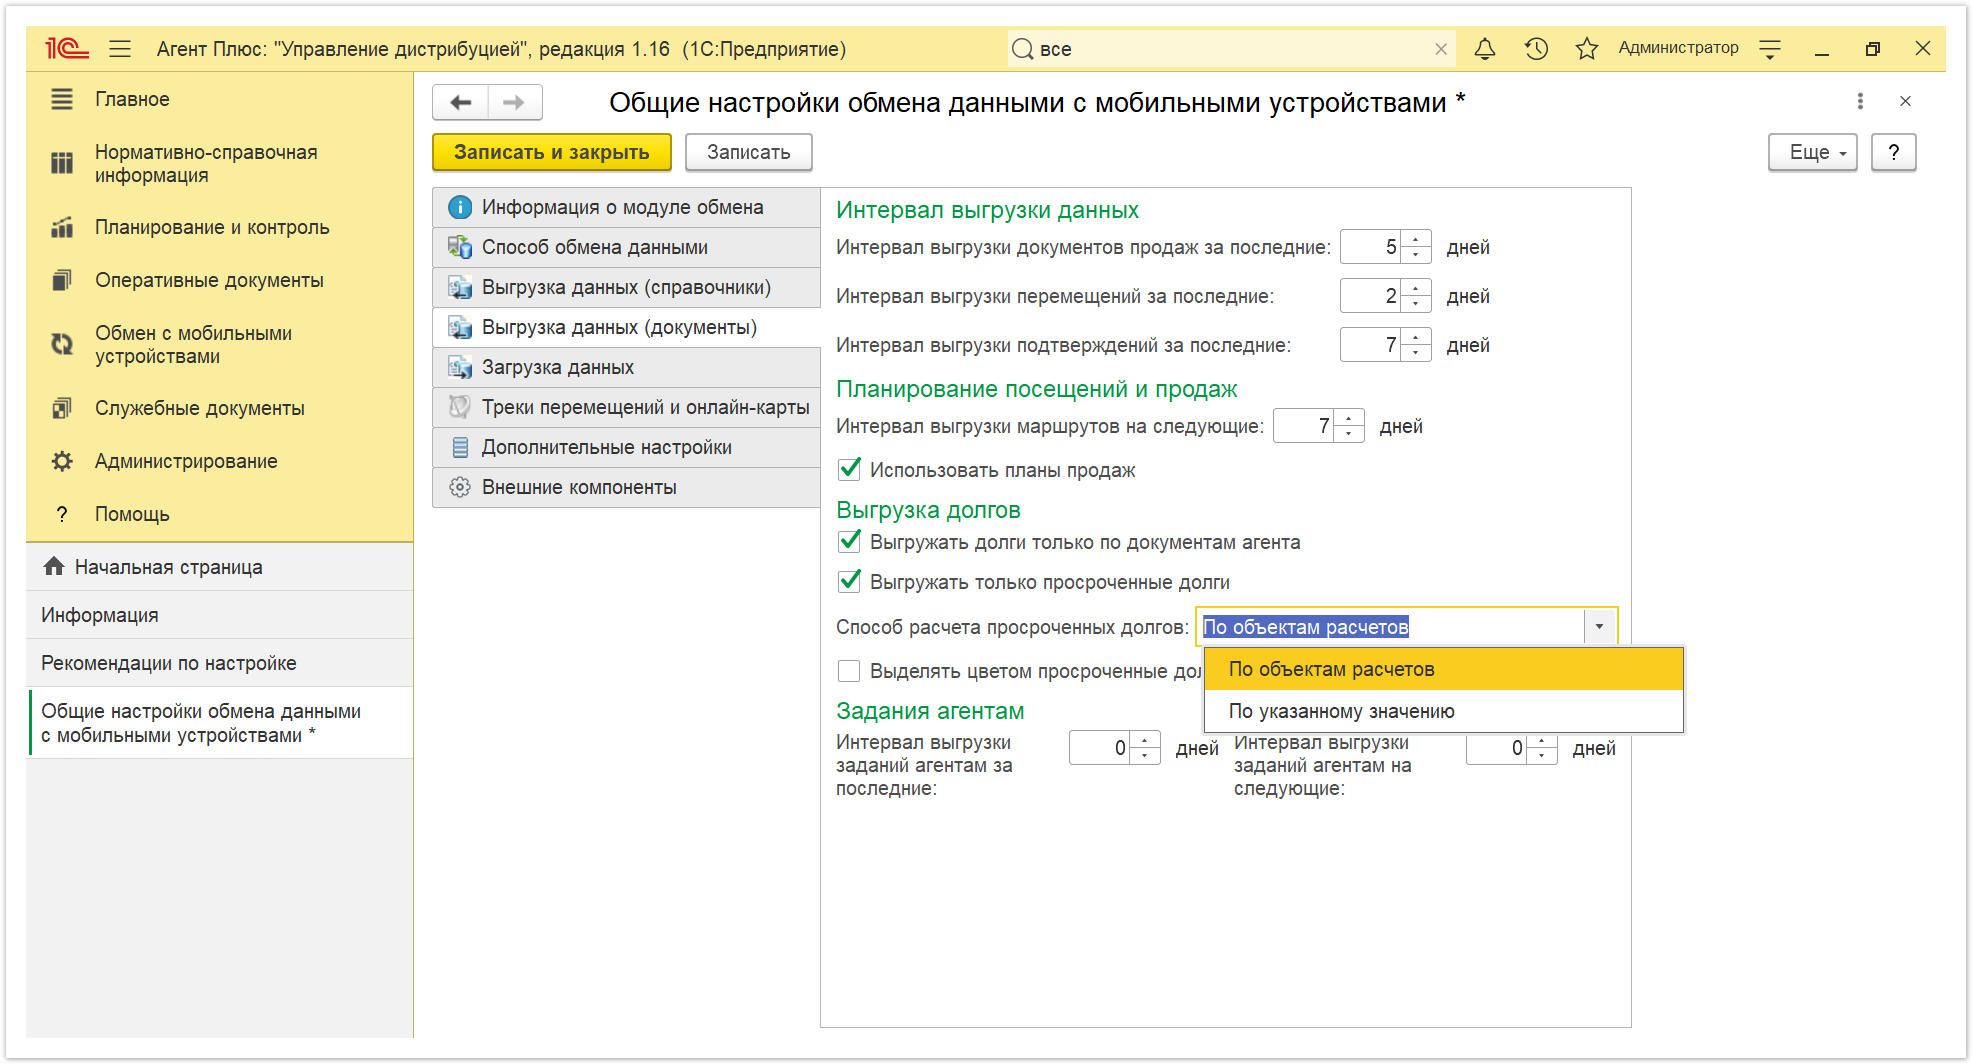Toggle Выделять цветом просроченные долги checkbox
The height and width of the screenshot is (1064, 1972).
pos(849,671)
